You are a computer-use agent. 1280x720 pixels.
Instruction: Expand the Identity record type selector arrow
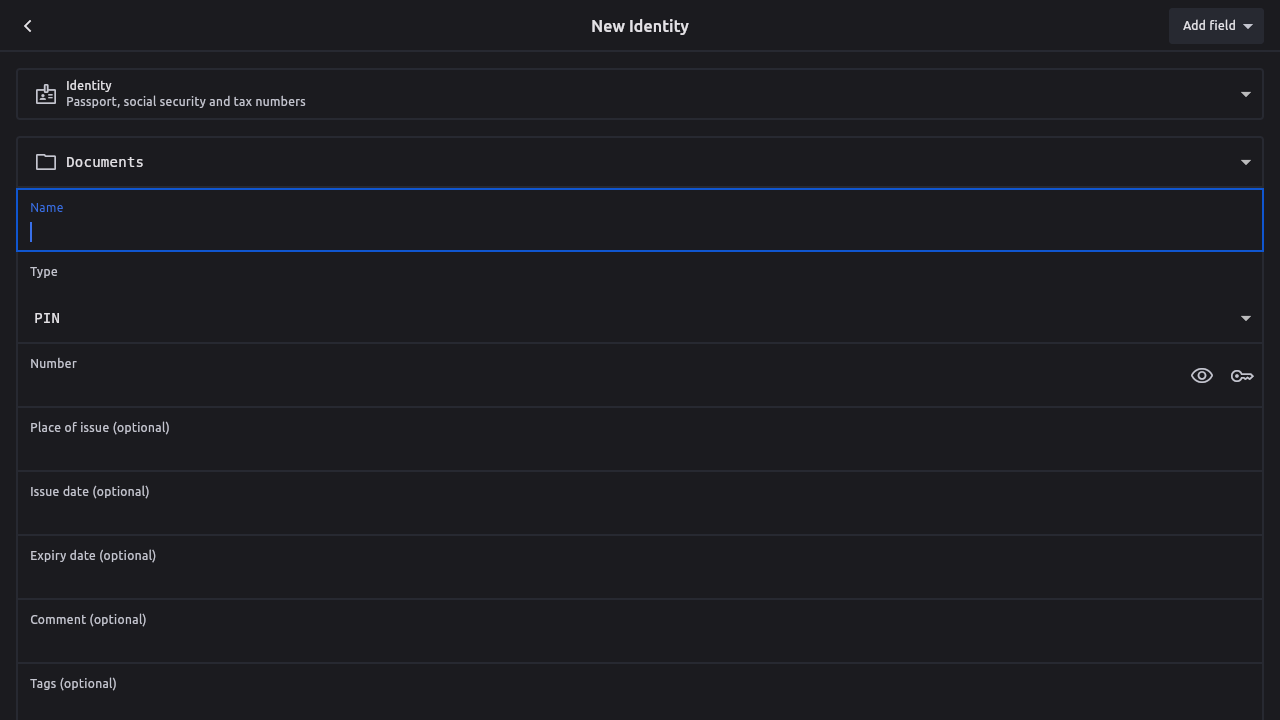point(1246,94)
